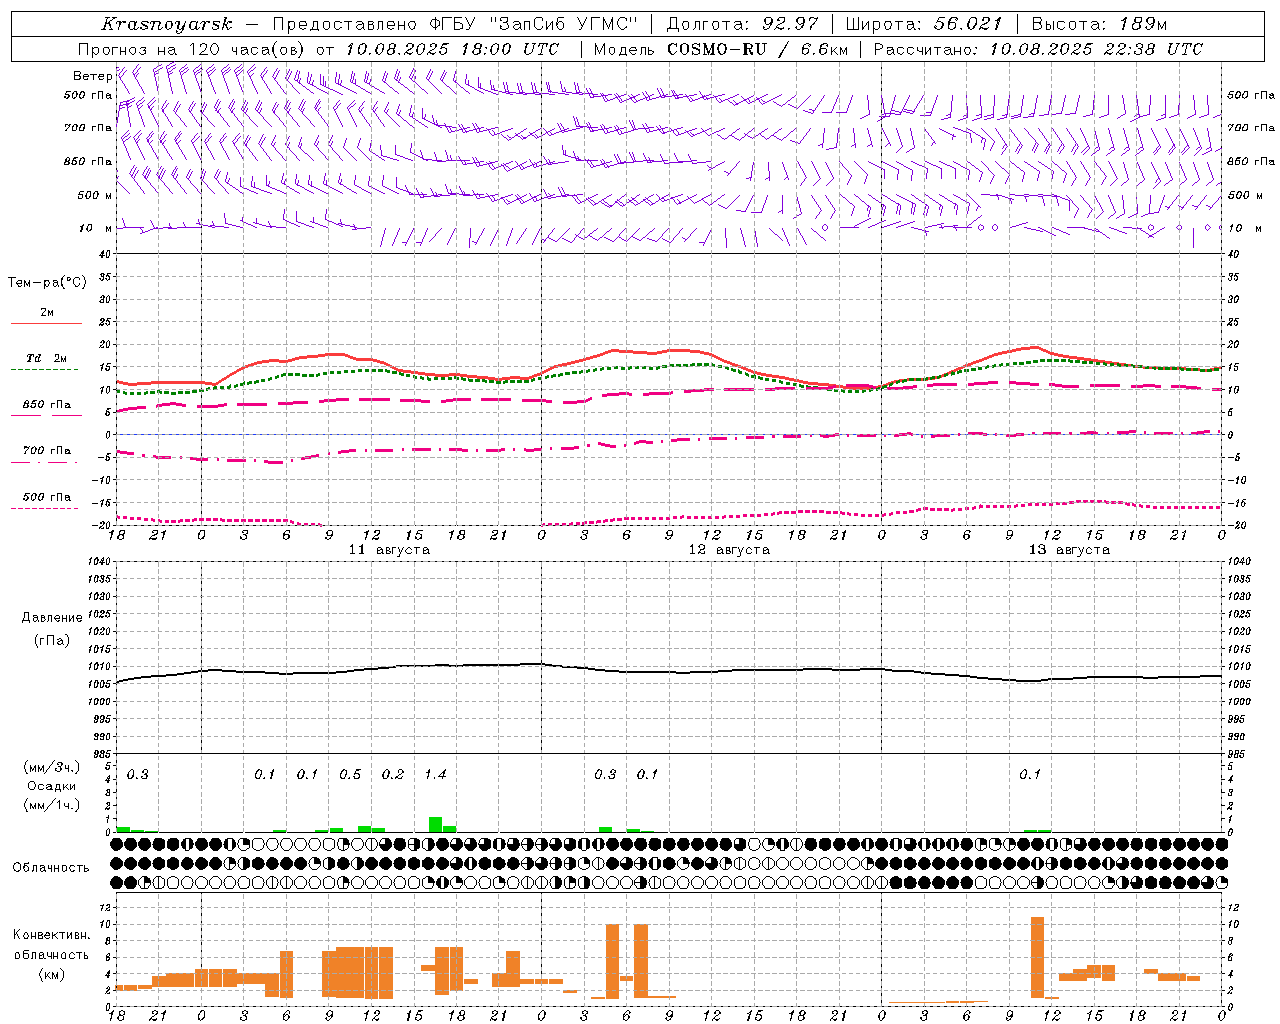Viewport: 1280px width, 1024px height.
Task: Click the Долгота: 92.97 longitude value
Action: point(742,24)
